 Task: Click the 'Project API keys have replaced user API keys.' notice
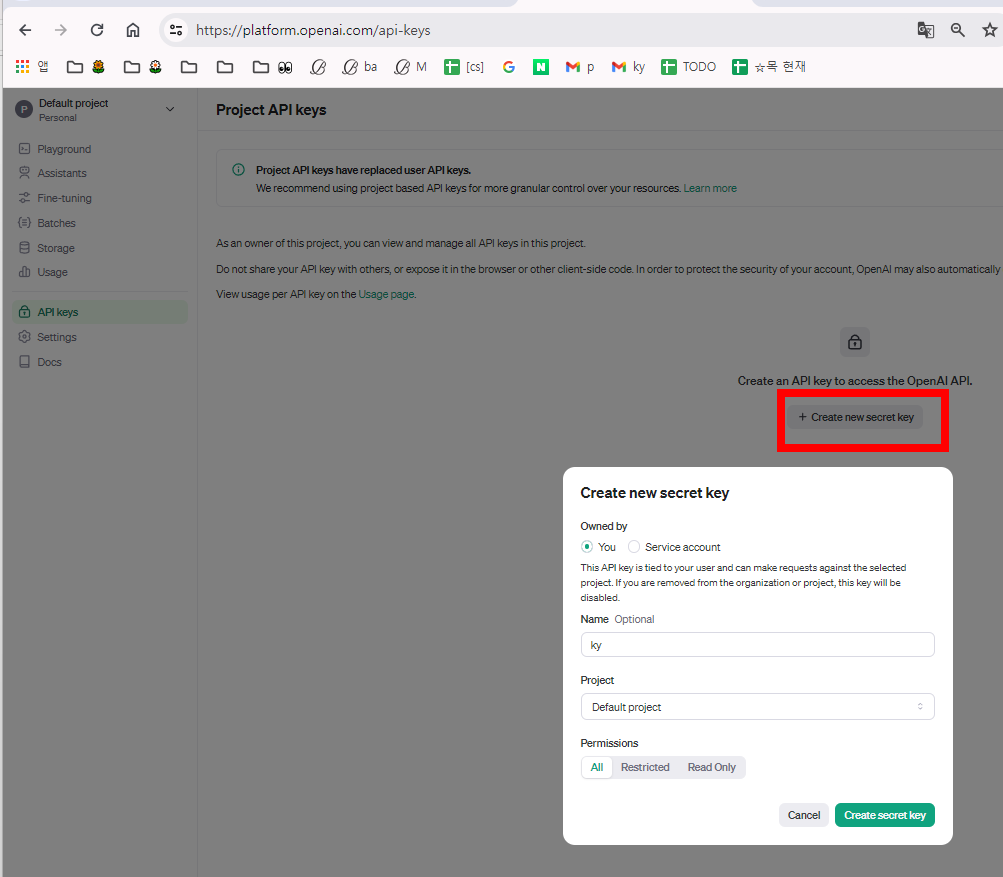(363, 170)
